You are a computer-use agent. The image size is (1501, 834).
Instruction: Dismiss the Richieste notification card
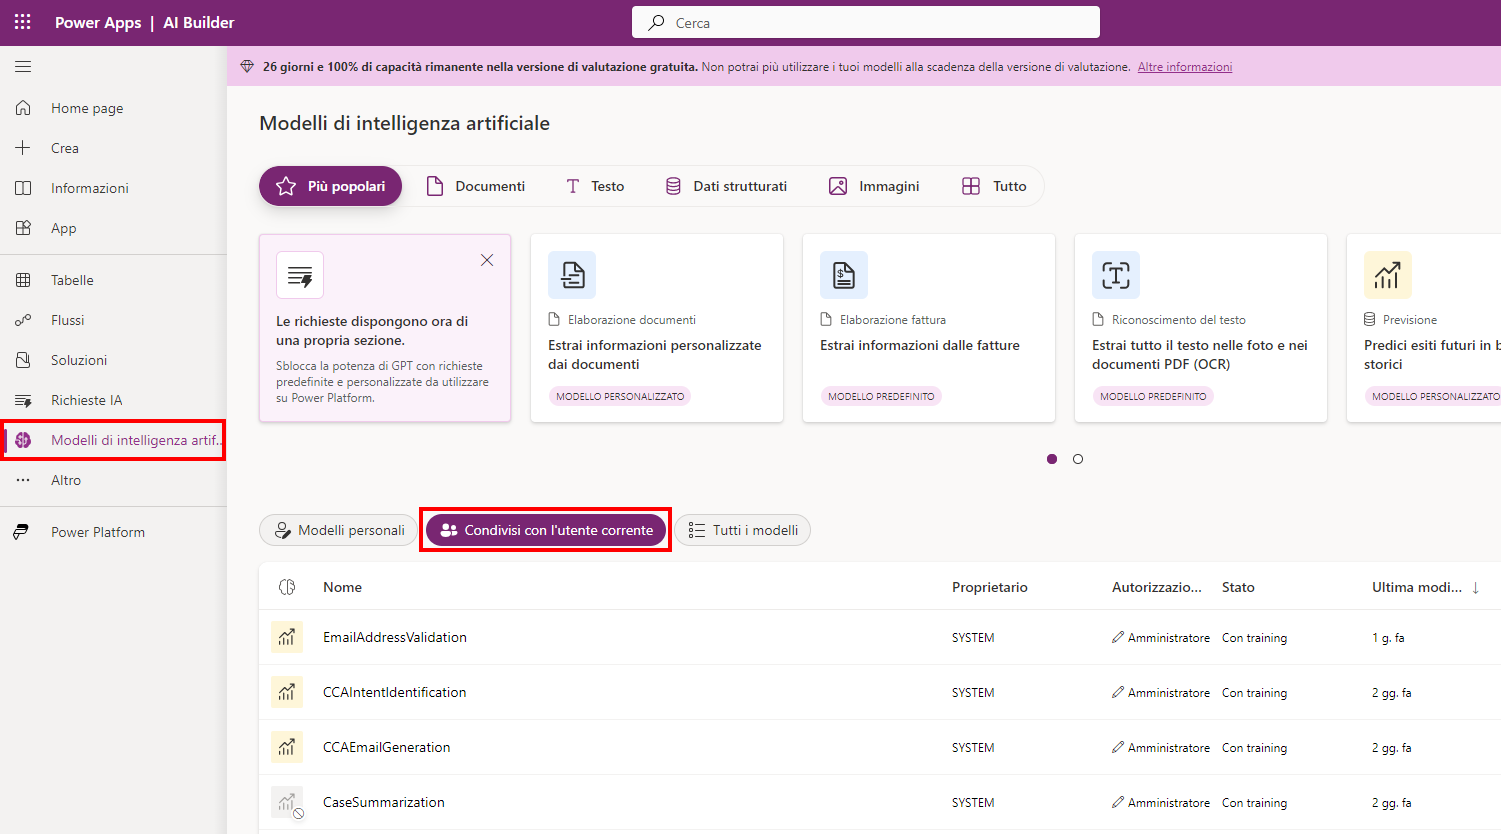coord(487,260)
